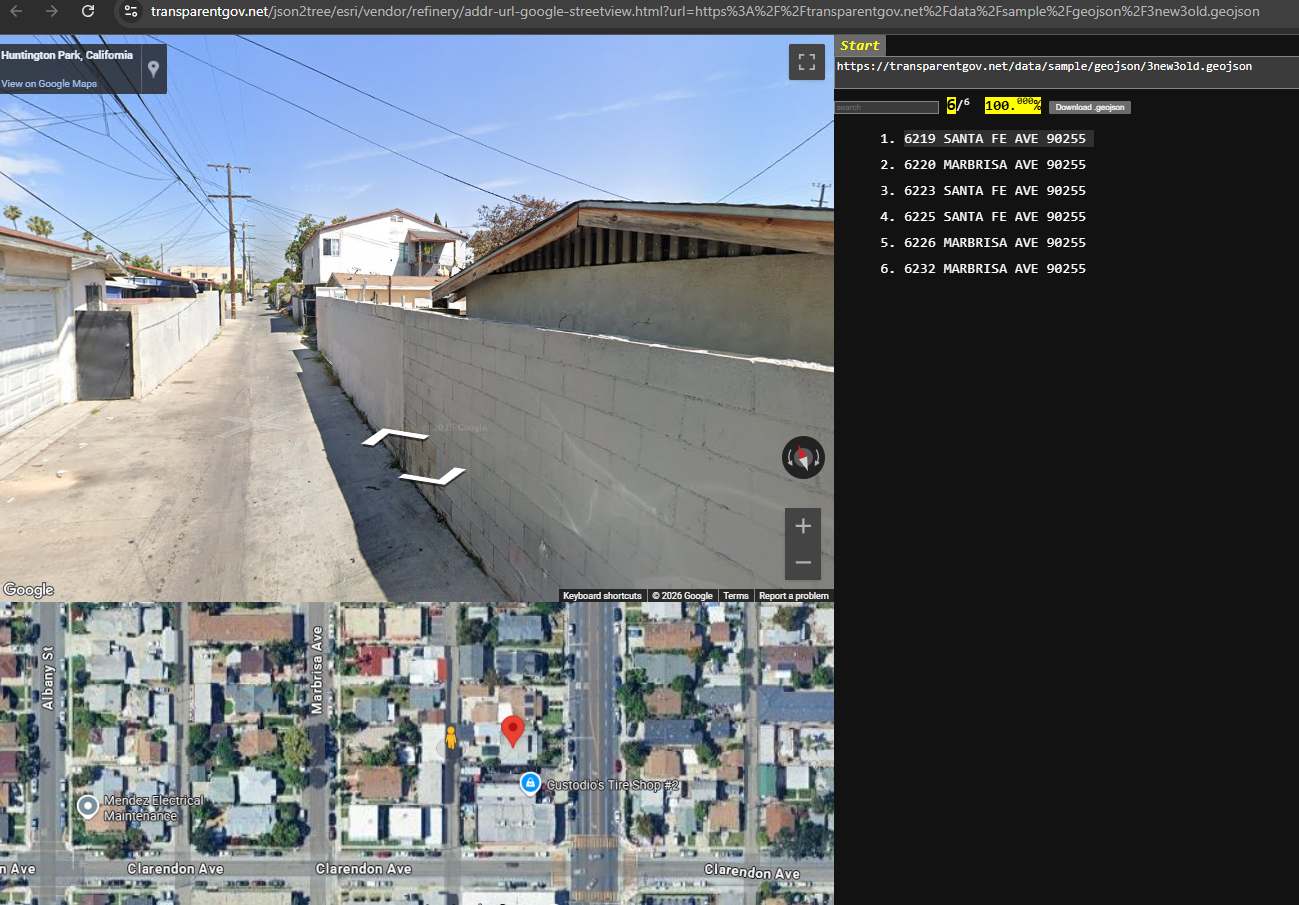Click the geojson URL input box
Image resolution: width=1299 pixels, height=905 pixels.
coord(1064,67)
